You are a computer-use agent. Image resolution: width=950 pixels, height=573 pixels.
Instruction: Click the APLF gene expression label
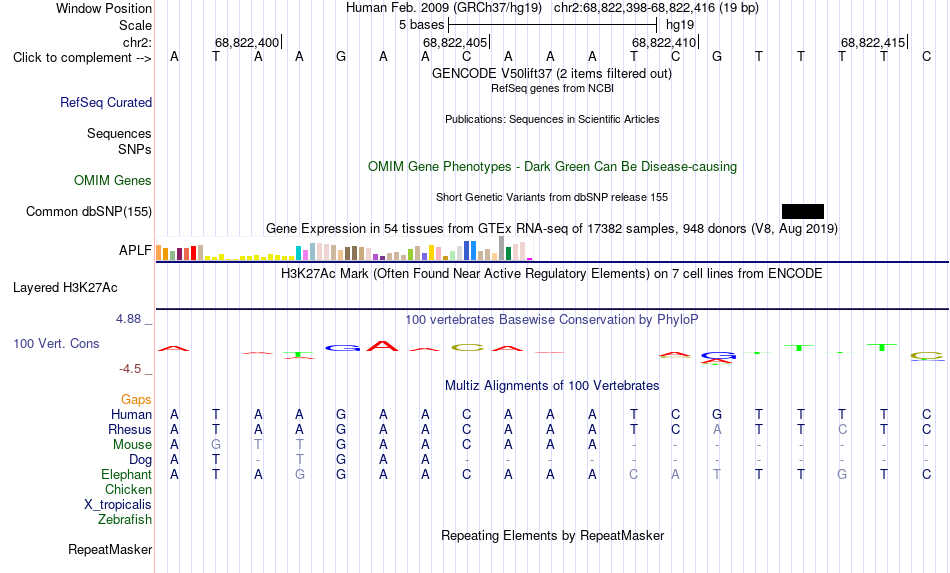point(135,250)
